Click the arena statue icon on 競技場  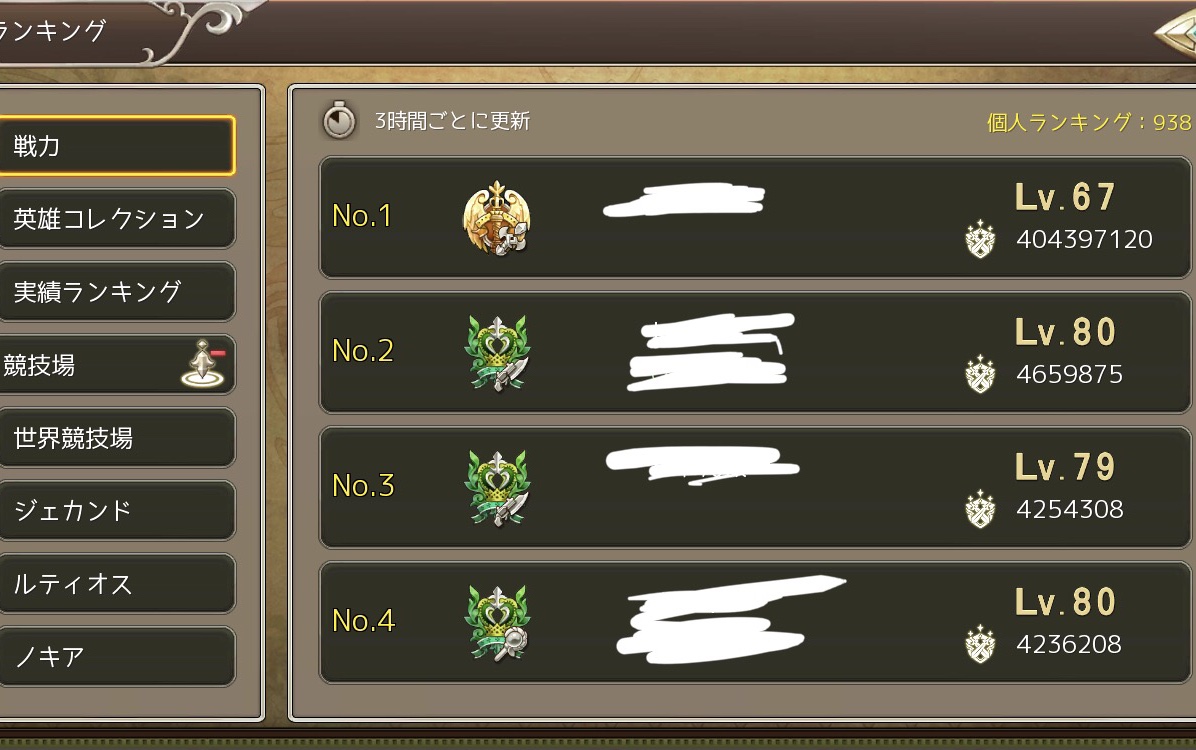tap(203, 363)
